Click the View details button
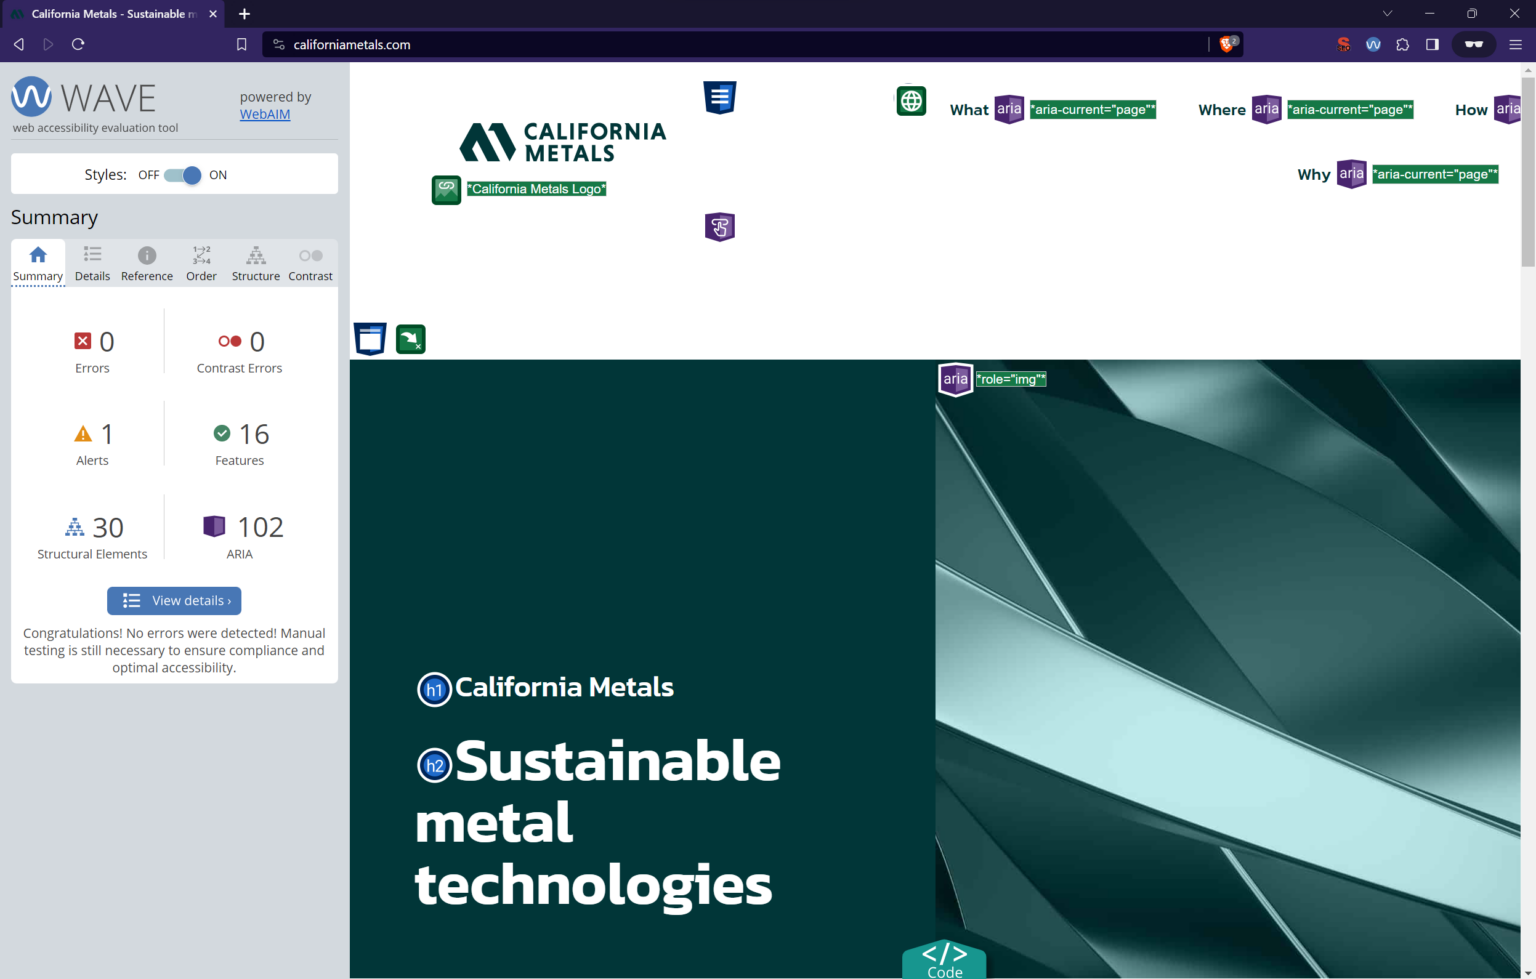 [174, 601]
